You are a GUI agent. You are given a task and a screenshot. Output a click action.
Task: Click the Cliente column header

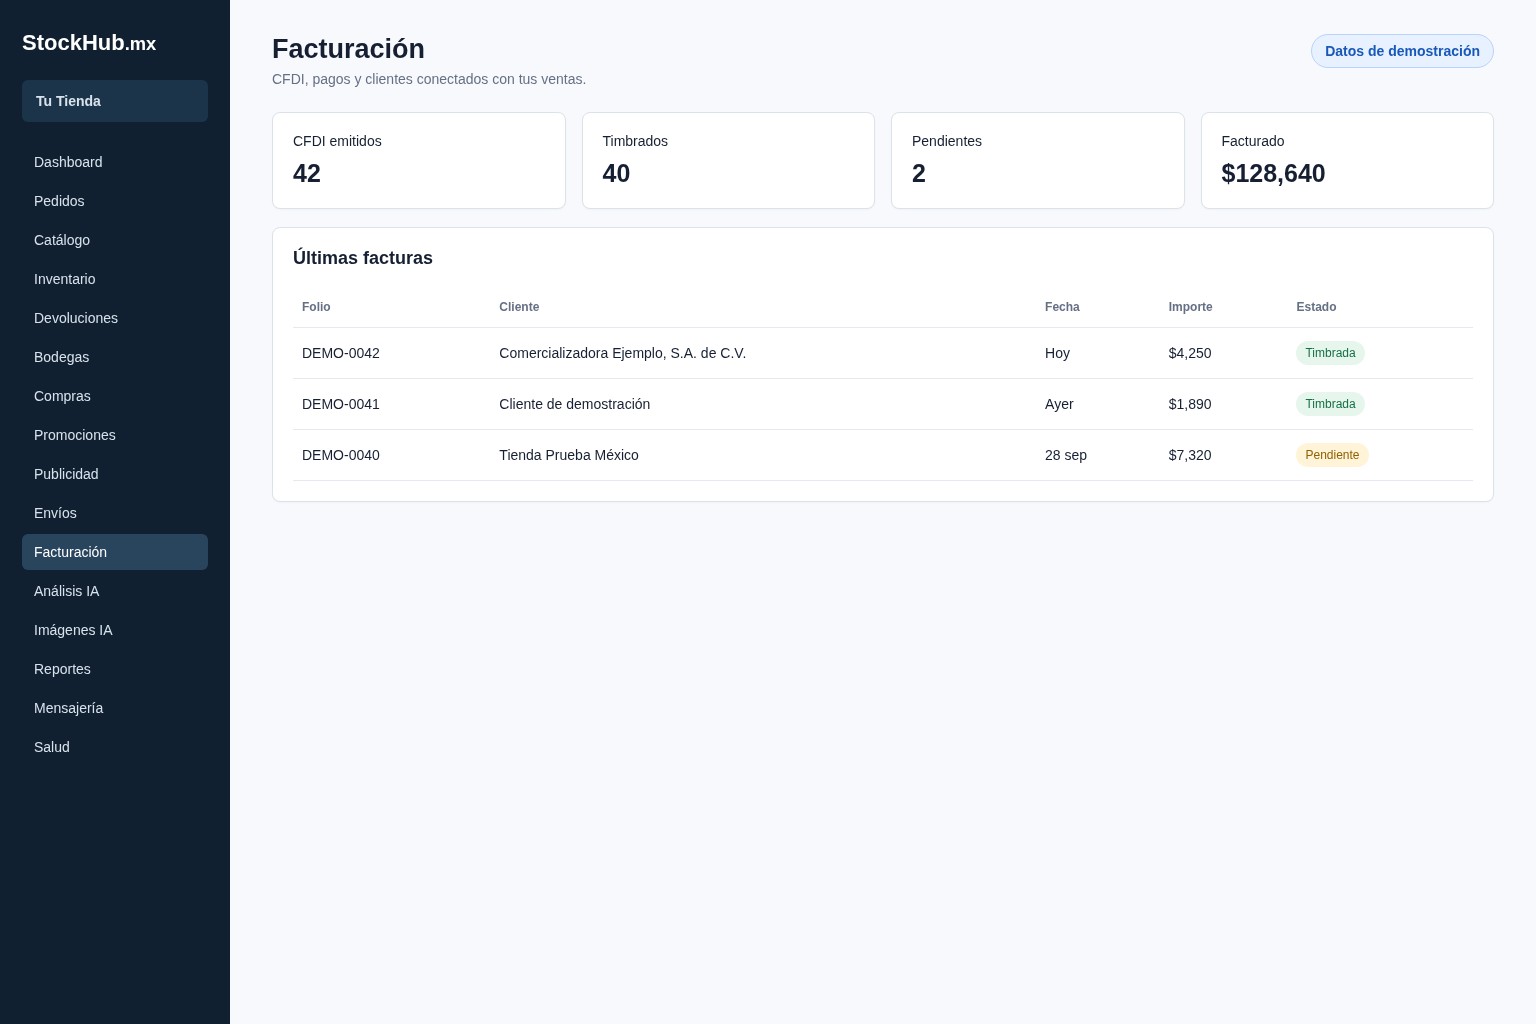tap(519, 307)
